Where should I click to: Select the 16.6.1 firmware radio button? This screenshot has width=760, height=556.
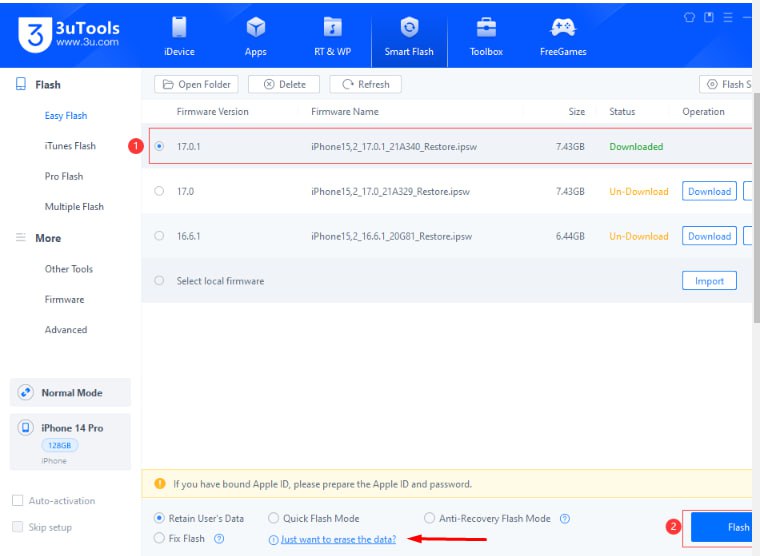[159, 236]
